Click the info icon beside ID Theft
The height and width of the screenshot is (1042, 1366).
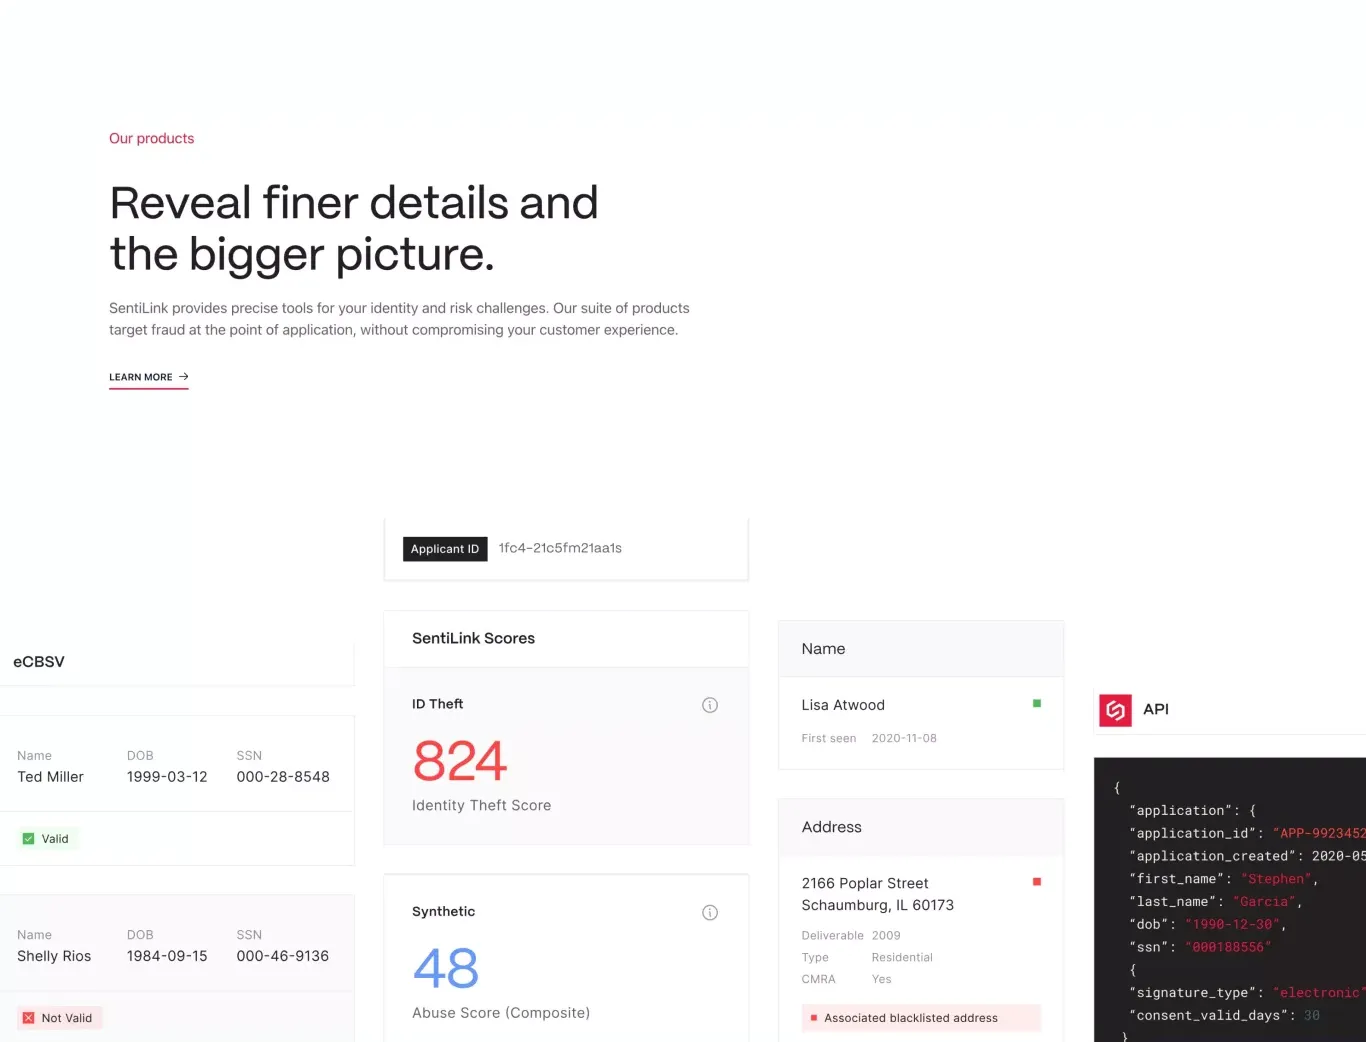(710, 705)
